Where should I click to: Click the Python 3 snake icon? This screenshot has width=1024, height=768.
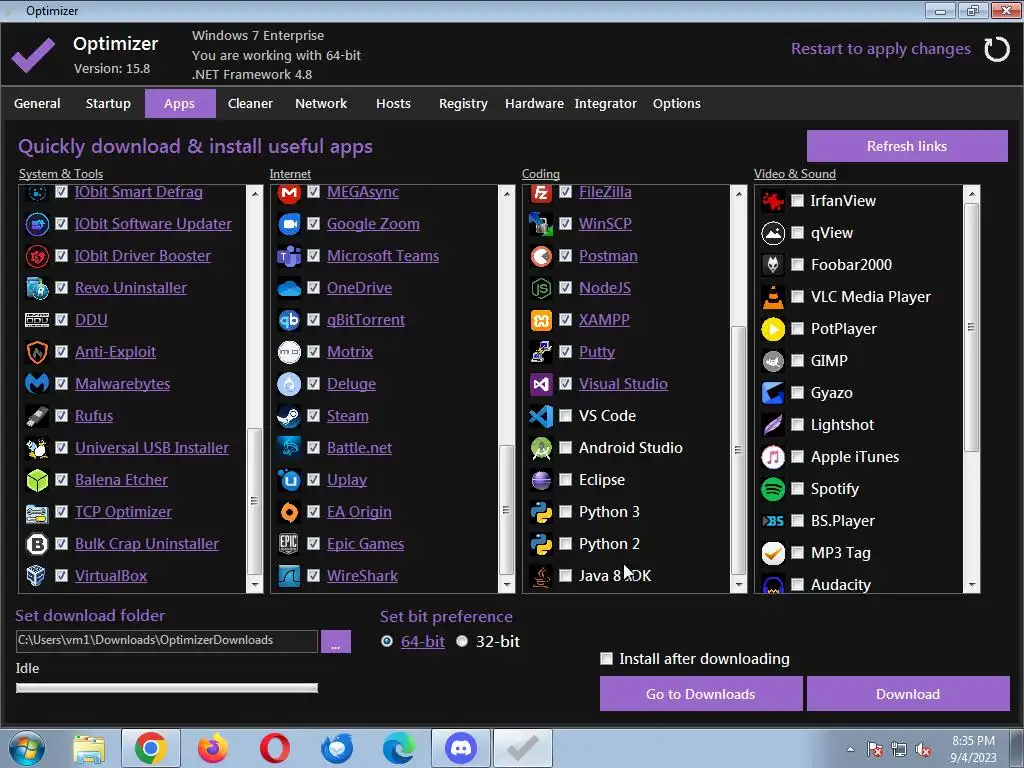pyautogui.click(x=541, y=512)
